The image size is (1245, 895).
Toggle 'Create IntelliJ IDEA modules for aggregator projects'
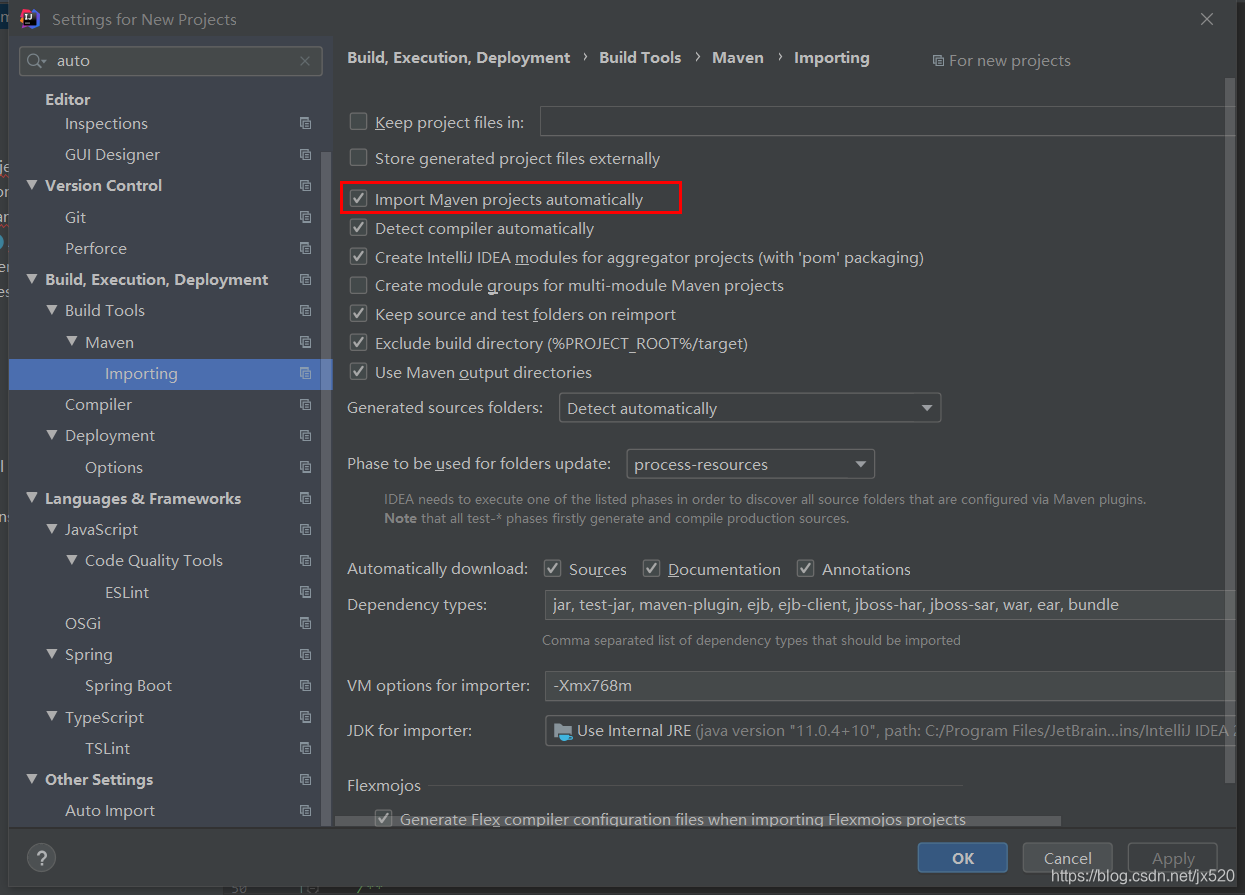point(358,257)
